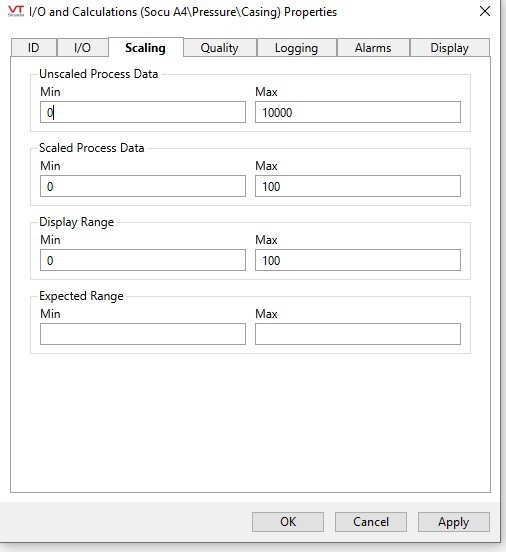This screenshot has width=506, height=552.
Task: Click the empty Expected Range Min field
Action: pos(143,334)
